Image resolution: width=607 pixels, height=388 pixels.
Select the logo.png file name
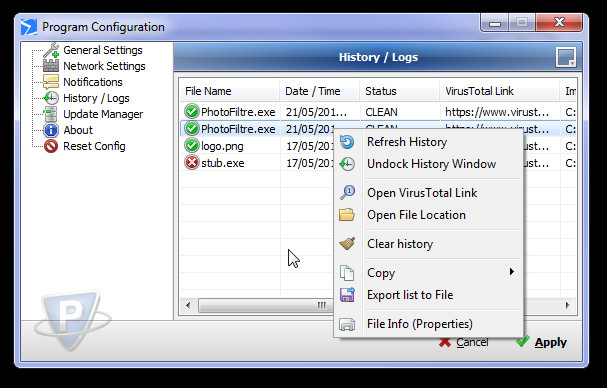(222, 146)
